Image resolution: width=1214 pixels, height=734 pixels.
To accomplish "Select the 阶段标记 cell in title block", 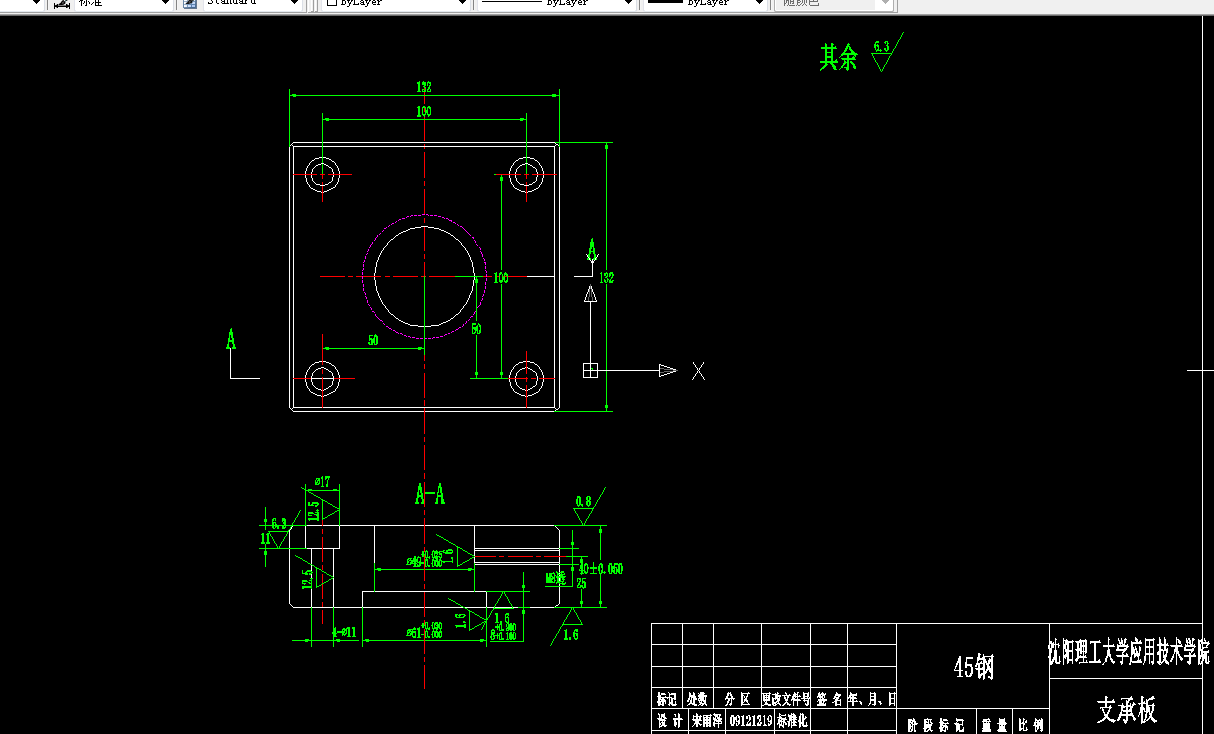I will point(934,726).
